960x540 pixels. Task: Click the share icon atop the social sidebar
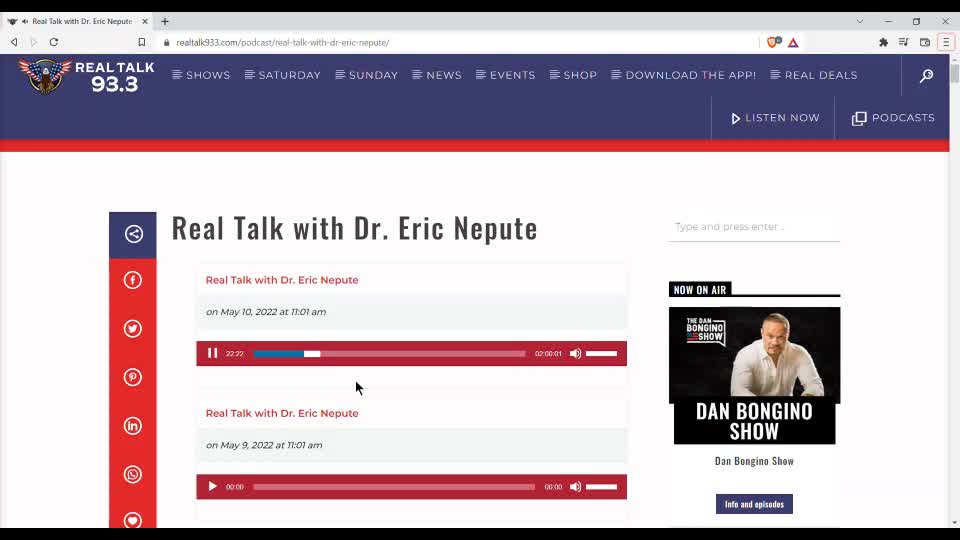coord(133,234)
